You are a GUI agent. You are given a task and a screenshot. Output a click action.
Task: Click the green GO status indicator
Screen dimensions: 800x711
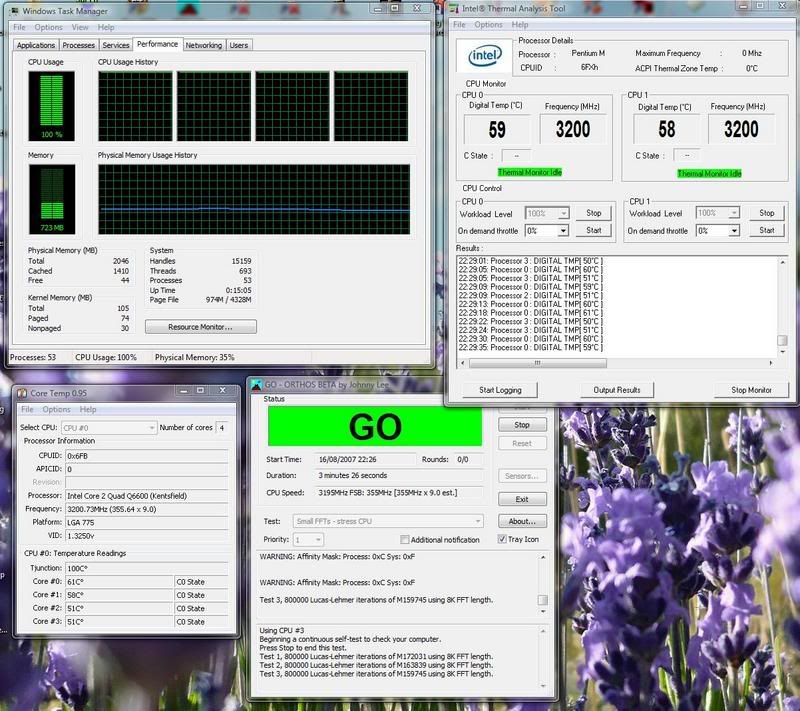click(x=375, y=426)
